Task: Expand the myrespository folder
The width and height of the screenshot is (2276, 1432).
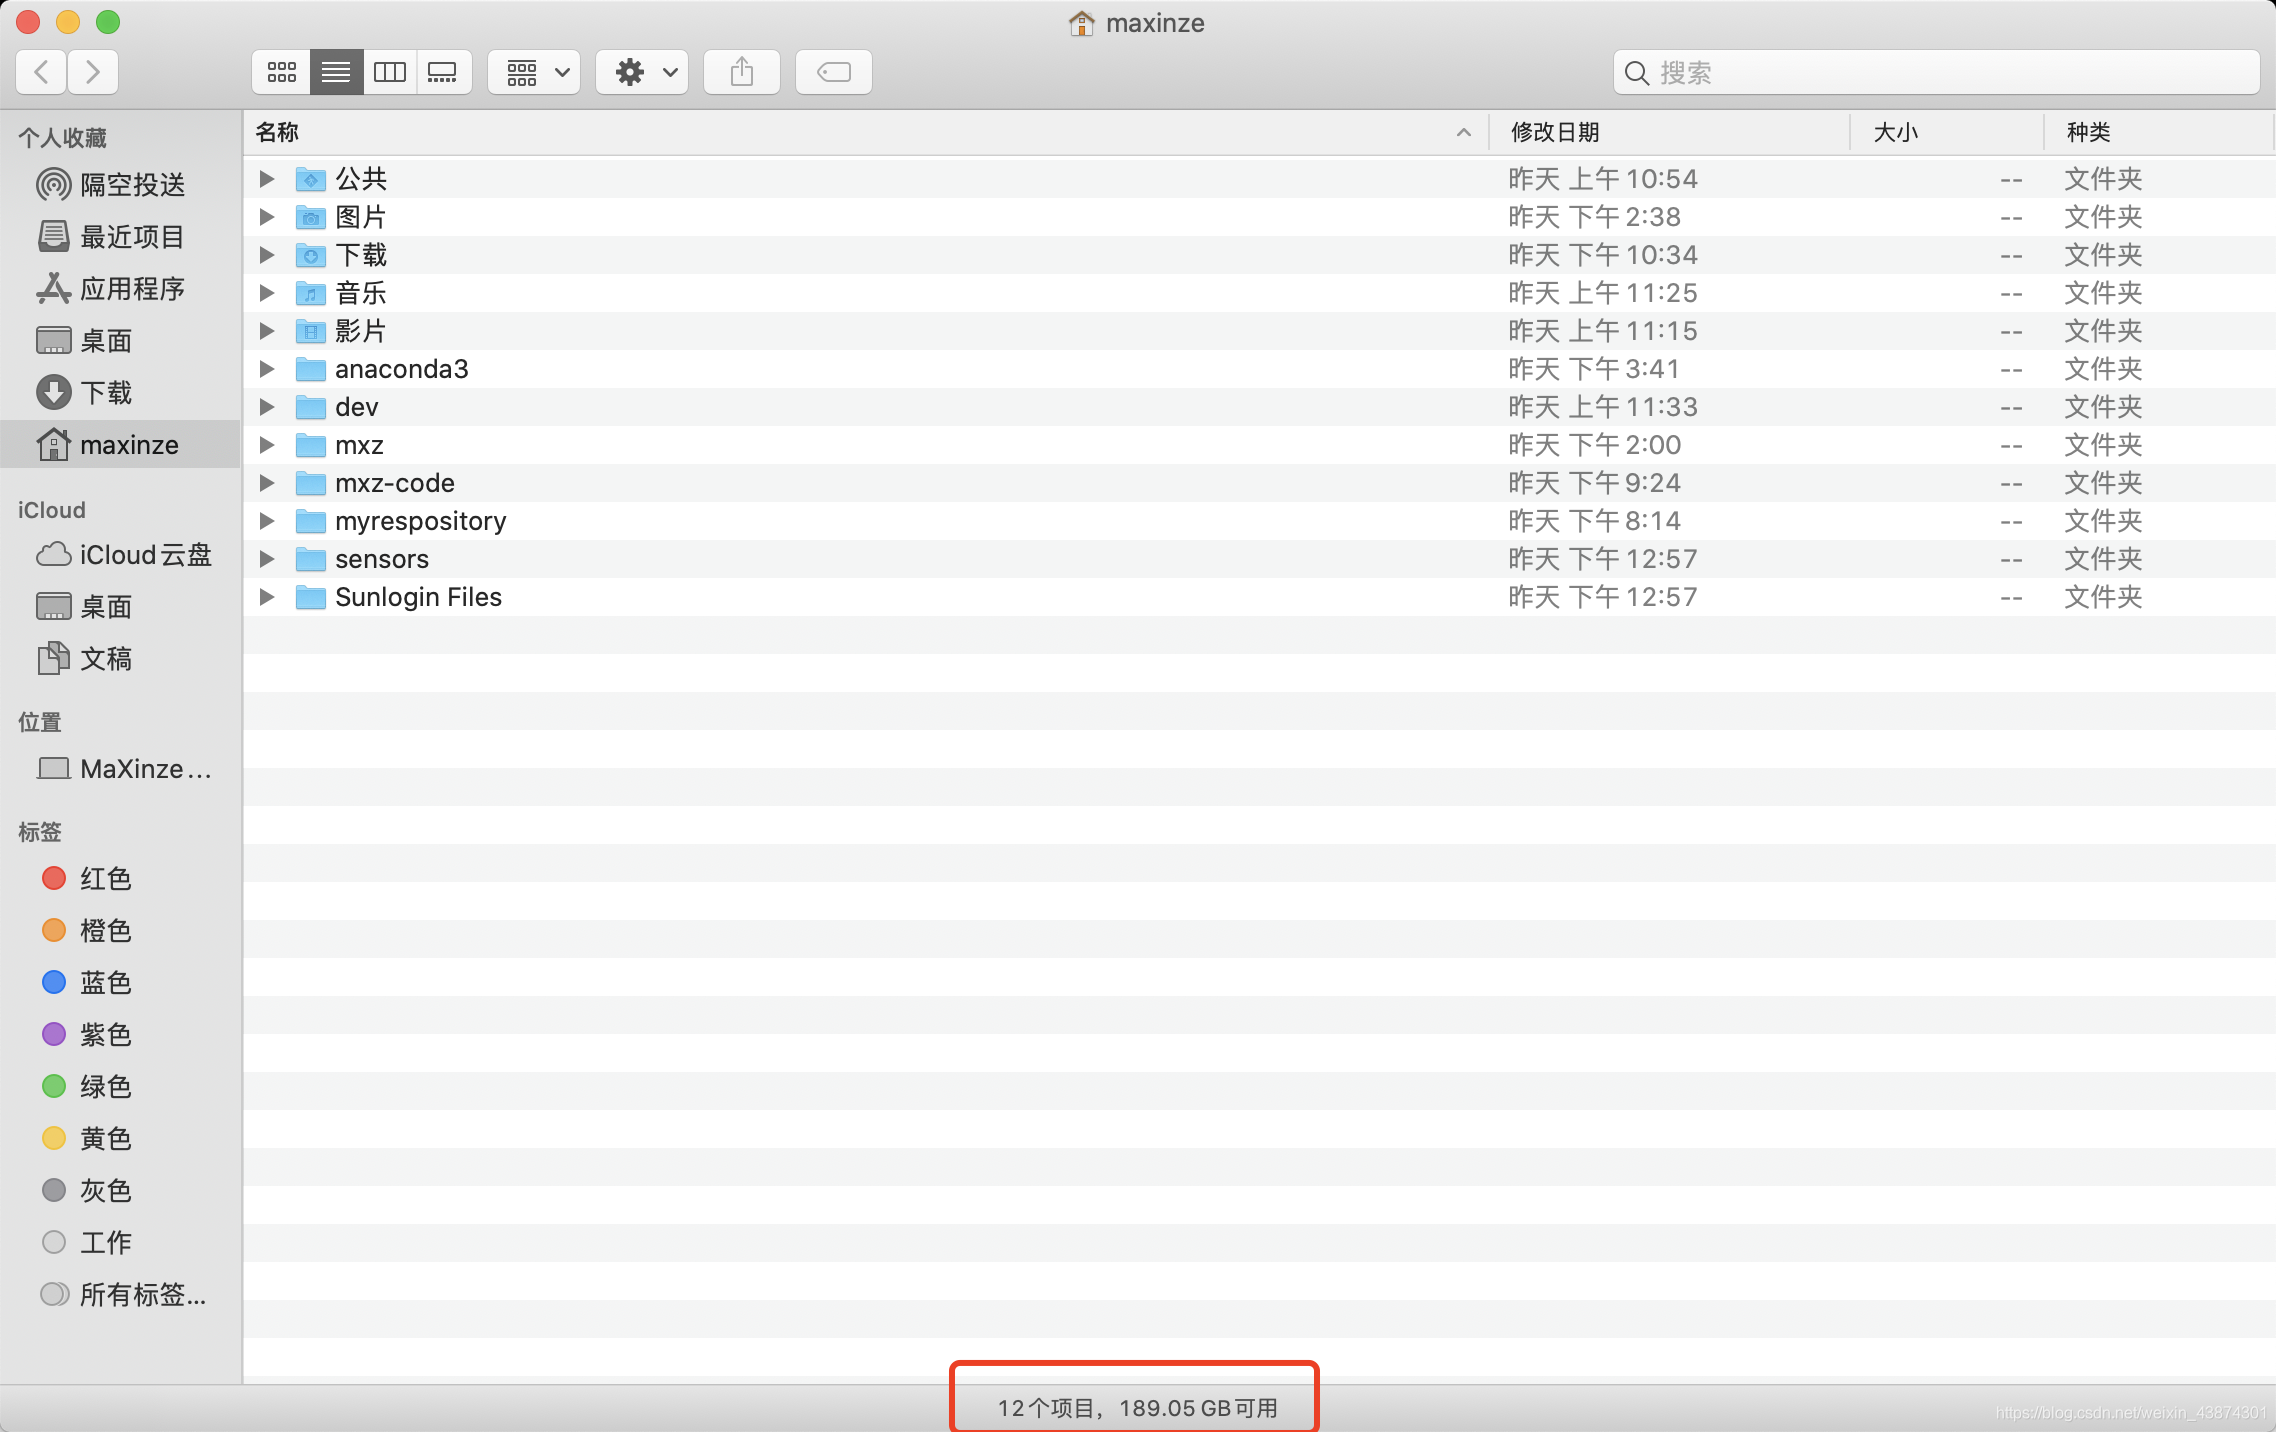Action: (266, 521)
